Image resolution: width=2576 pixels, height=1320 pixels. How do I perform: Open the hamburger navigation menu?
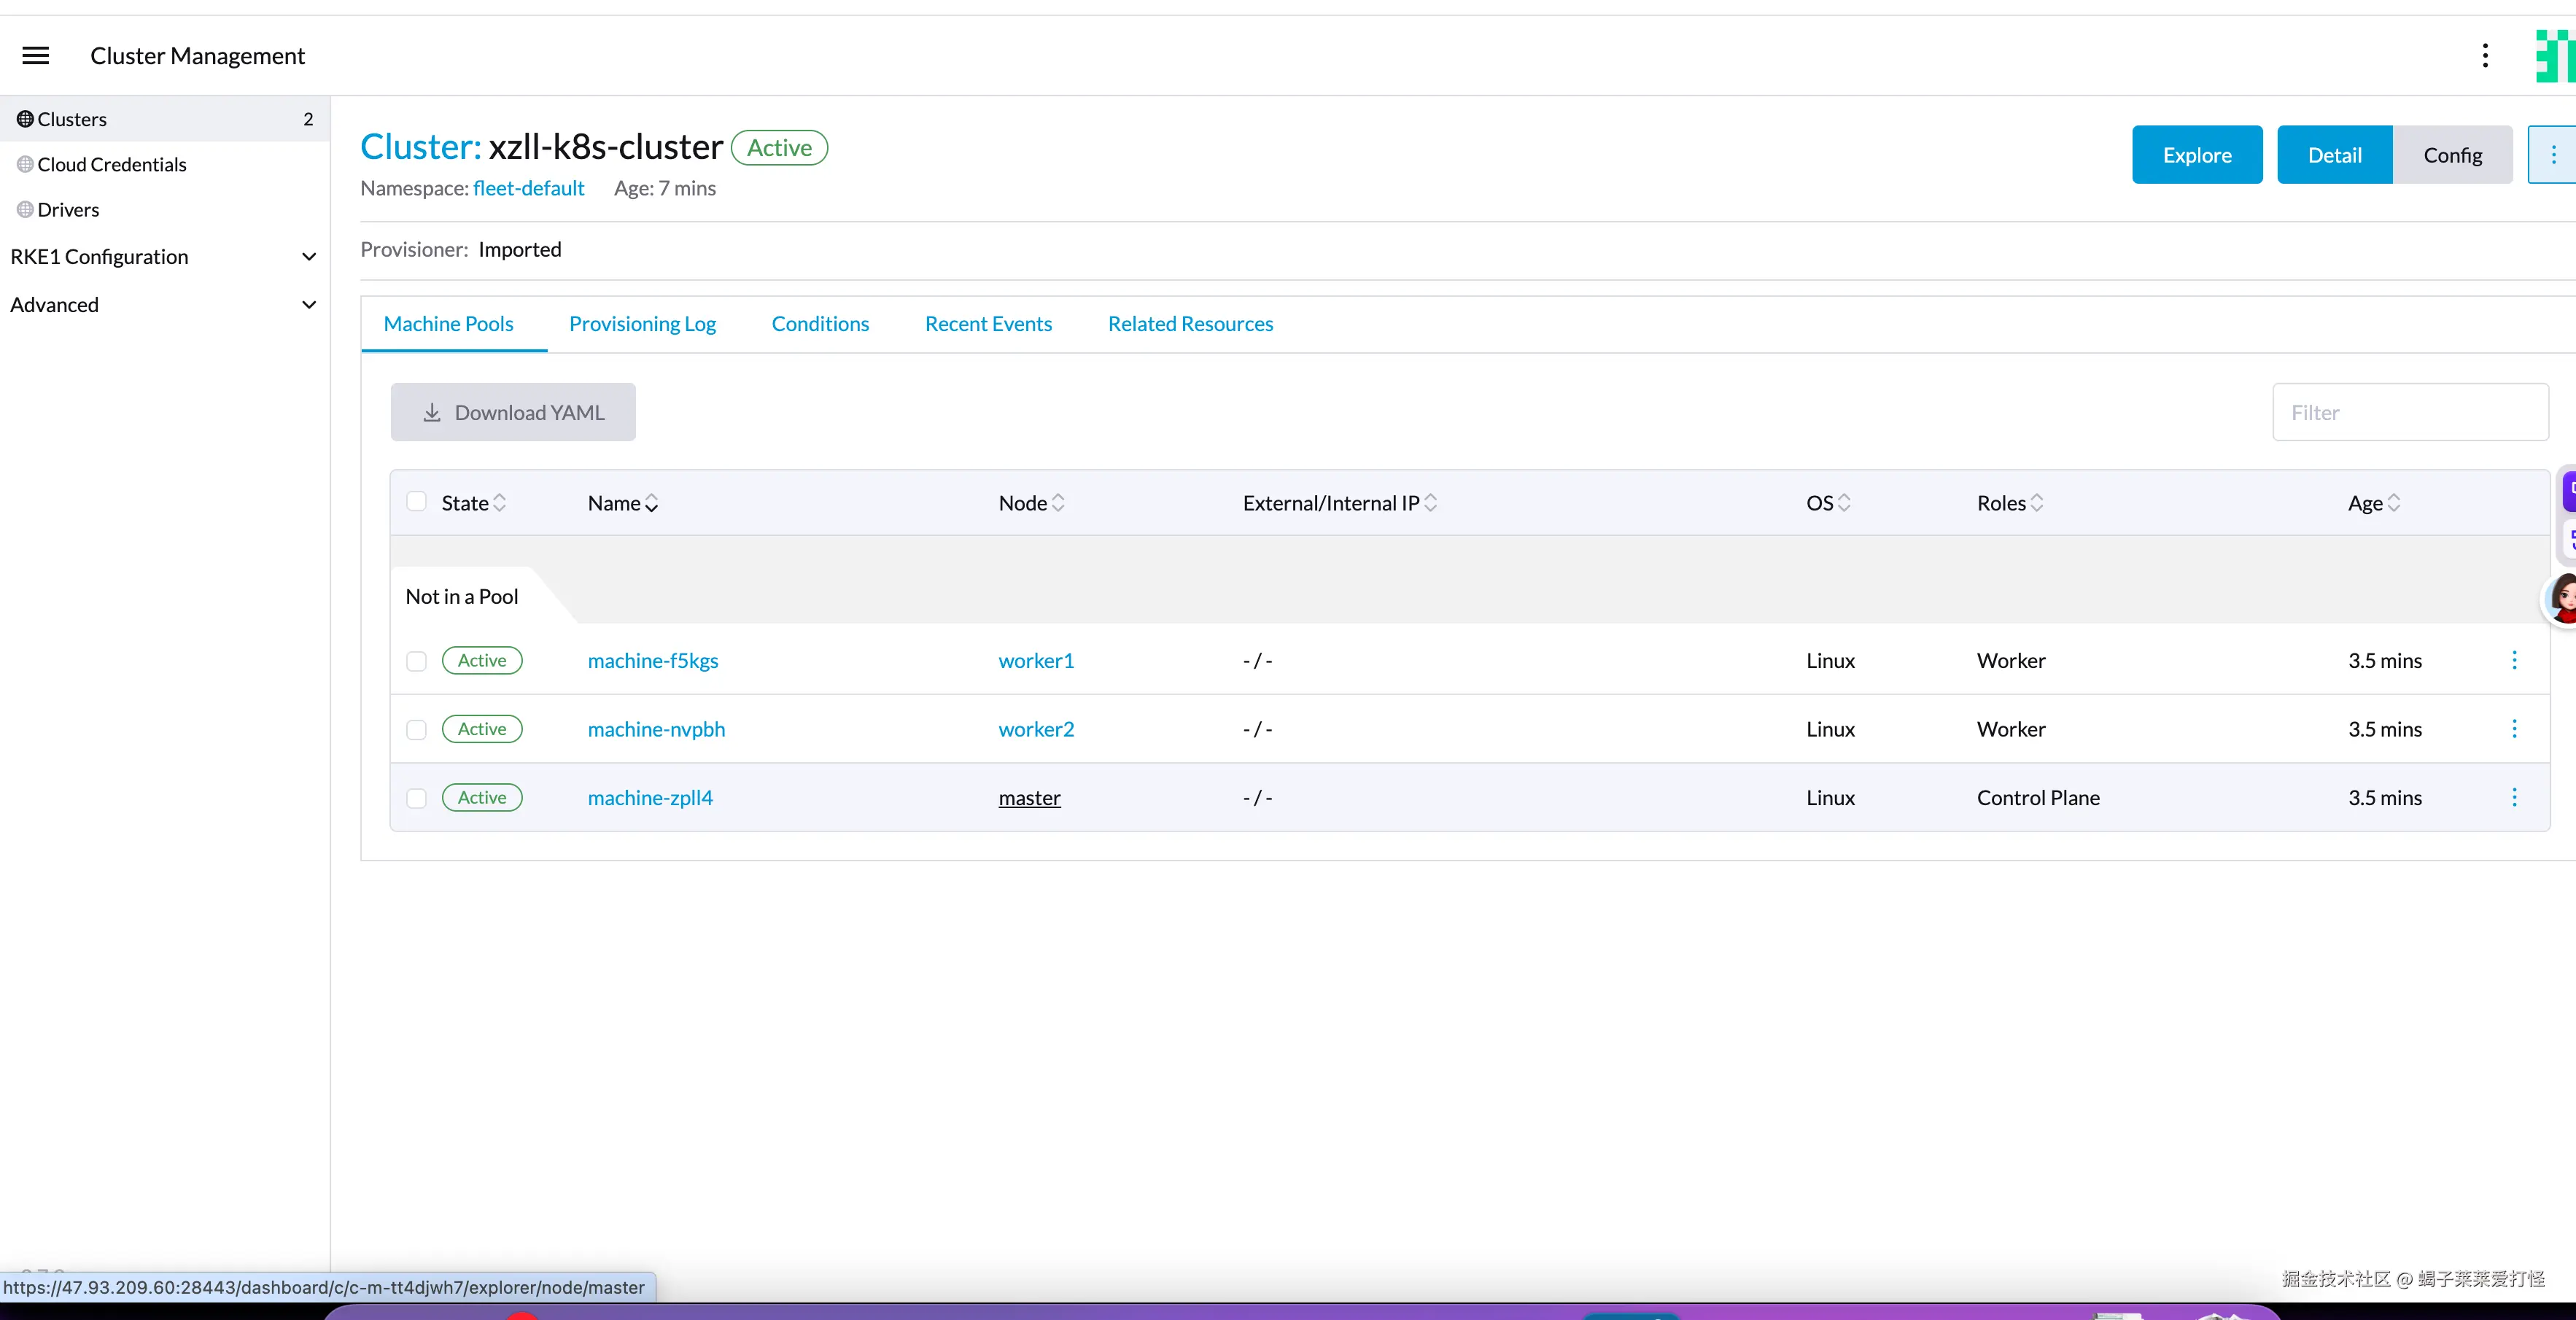[36, 56]
